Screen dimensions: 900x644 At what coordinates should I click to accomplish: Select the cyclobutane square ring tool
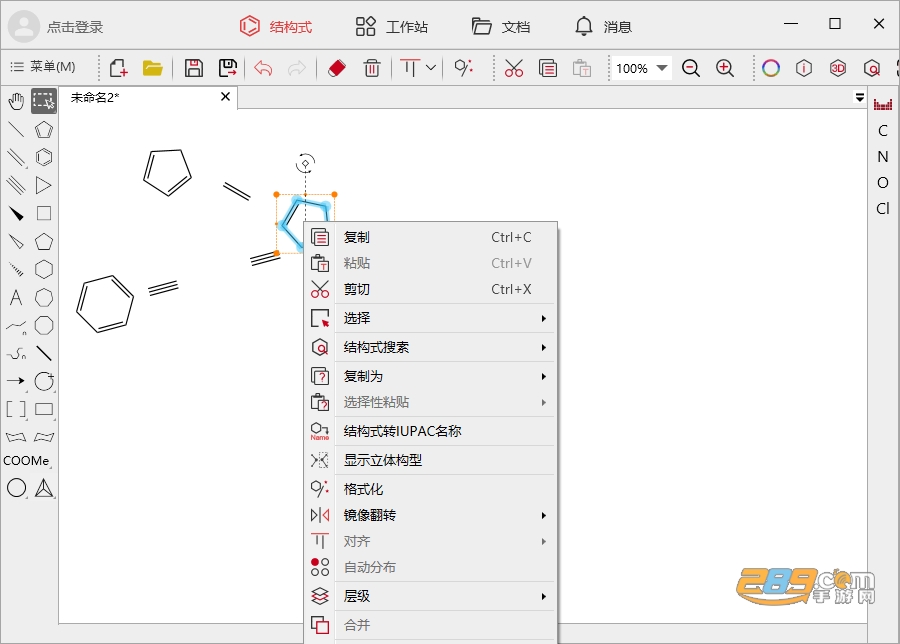tap(44, 214)
